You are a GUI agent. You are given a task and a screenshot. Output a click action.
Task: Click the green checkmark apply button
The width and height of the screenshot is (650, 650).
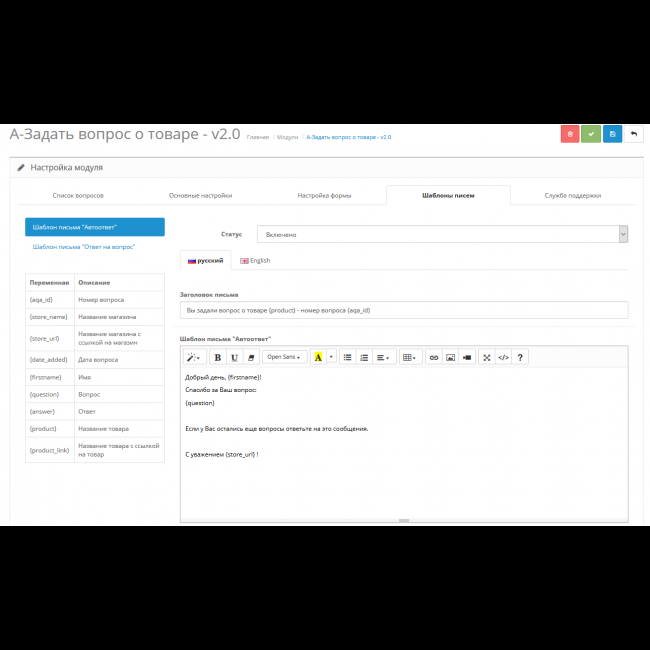(591, 134)
